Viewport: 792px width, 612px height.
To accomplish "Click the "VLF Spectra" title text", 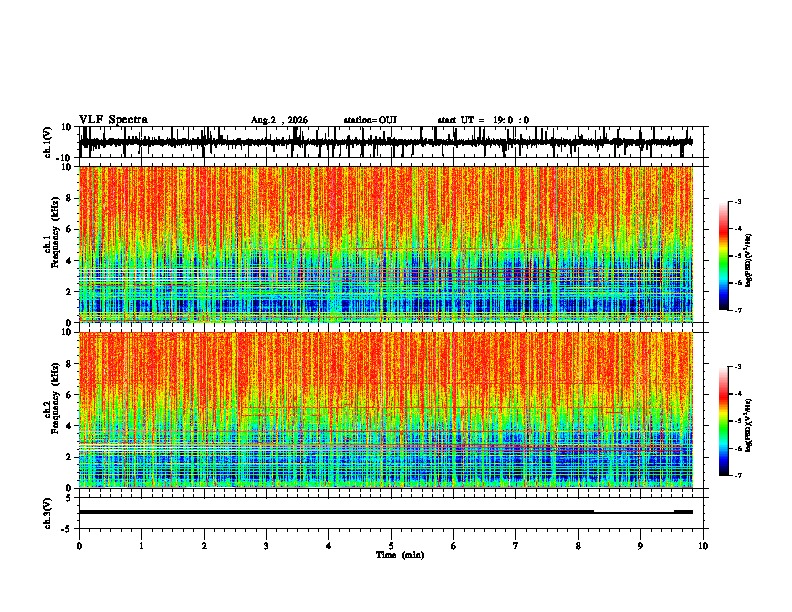I will point(113,120).
